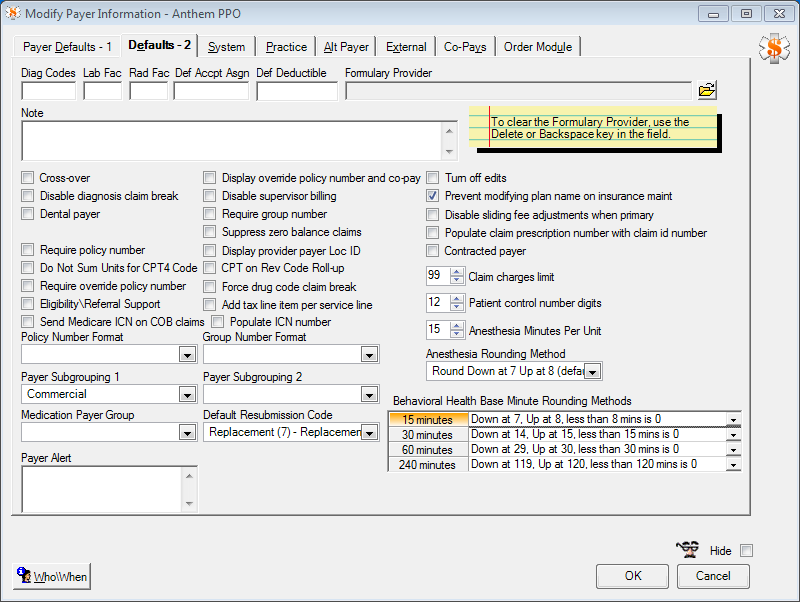Click the dollar medical emblem icon at top right
The height and width of the screenshot is (602, 800).
click(x=774, y=49)
